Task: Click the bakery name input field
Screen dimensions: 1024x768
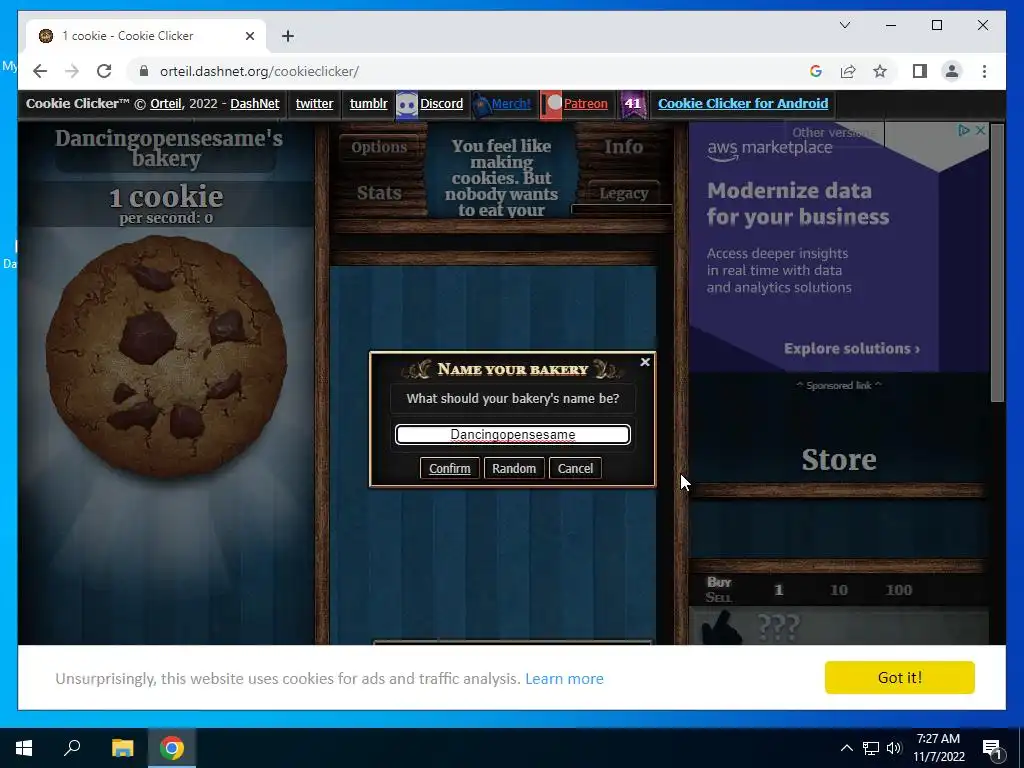Action: click(x=513, y=434)
